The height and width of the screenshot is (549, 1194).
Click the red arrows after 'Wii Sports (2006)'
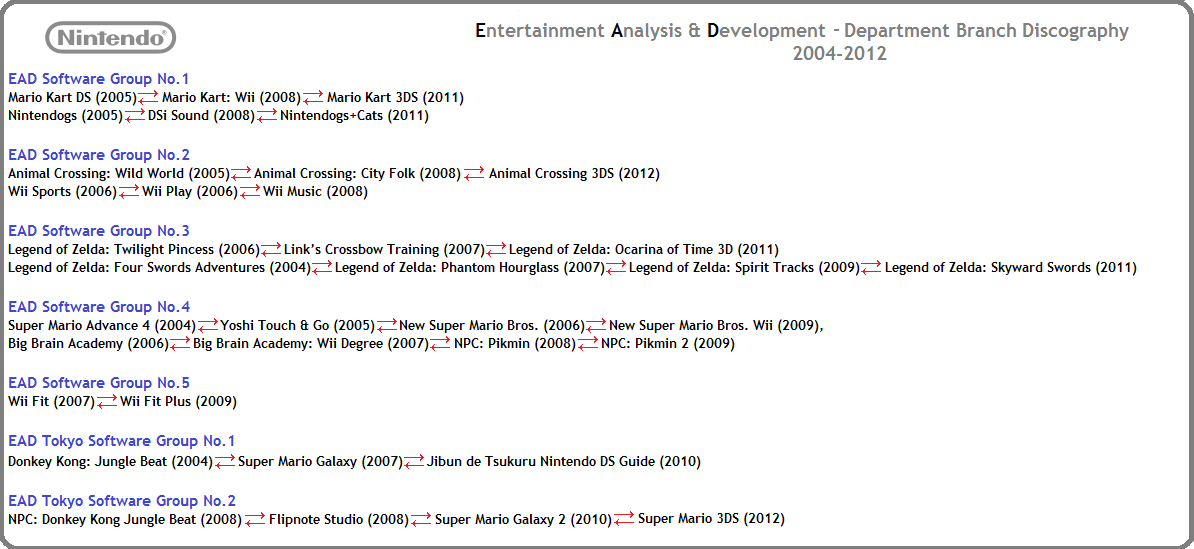pyautogui.click(x=129, y=192)
